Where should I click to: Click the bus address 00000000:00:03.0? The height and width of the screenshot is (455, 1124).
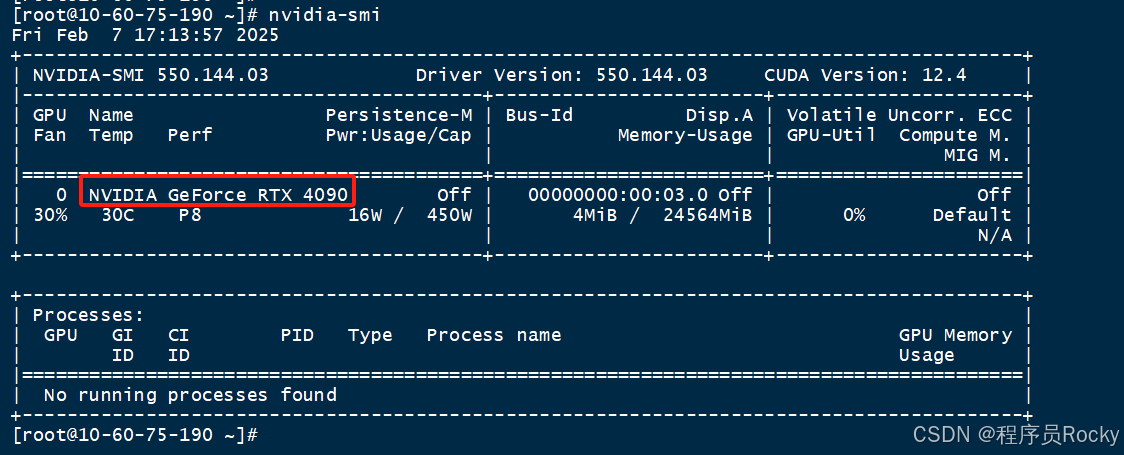(x=619, y=194)
